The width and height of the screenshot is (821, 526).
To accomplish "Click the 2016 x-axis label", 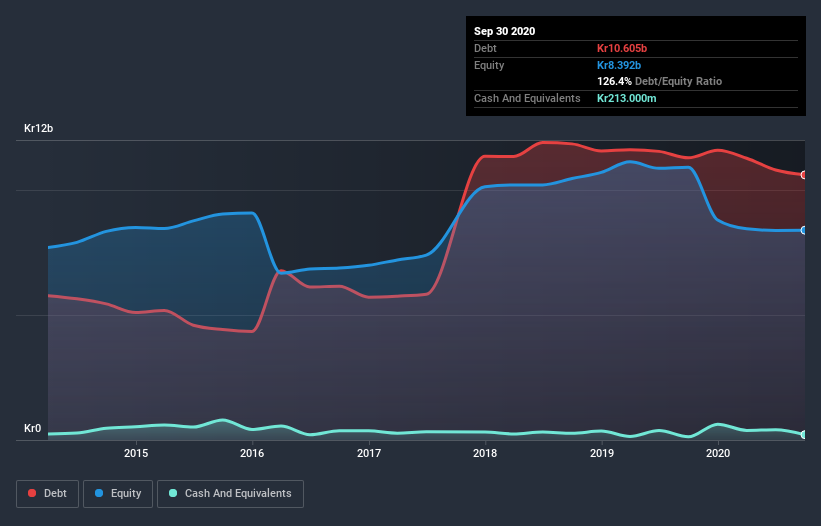I will [252, 453].
